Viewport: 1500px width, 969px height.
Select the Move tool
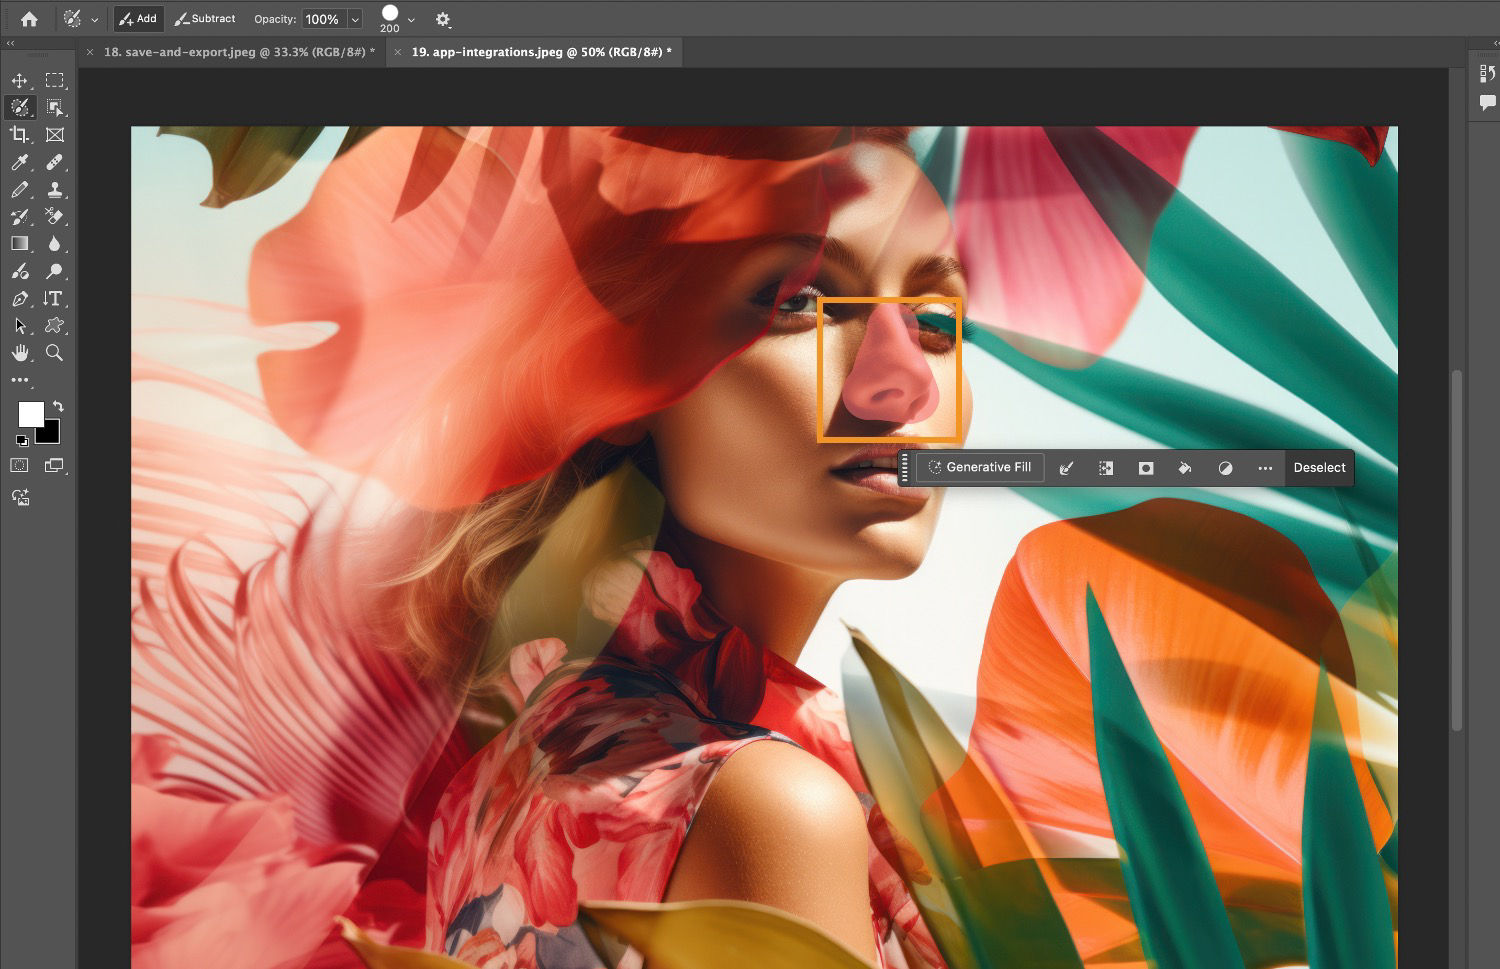(x=20, y=80)
